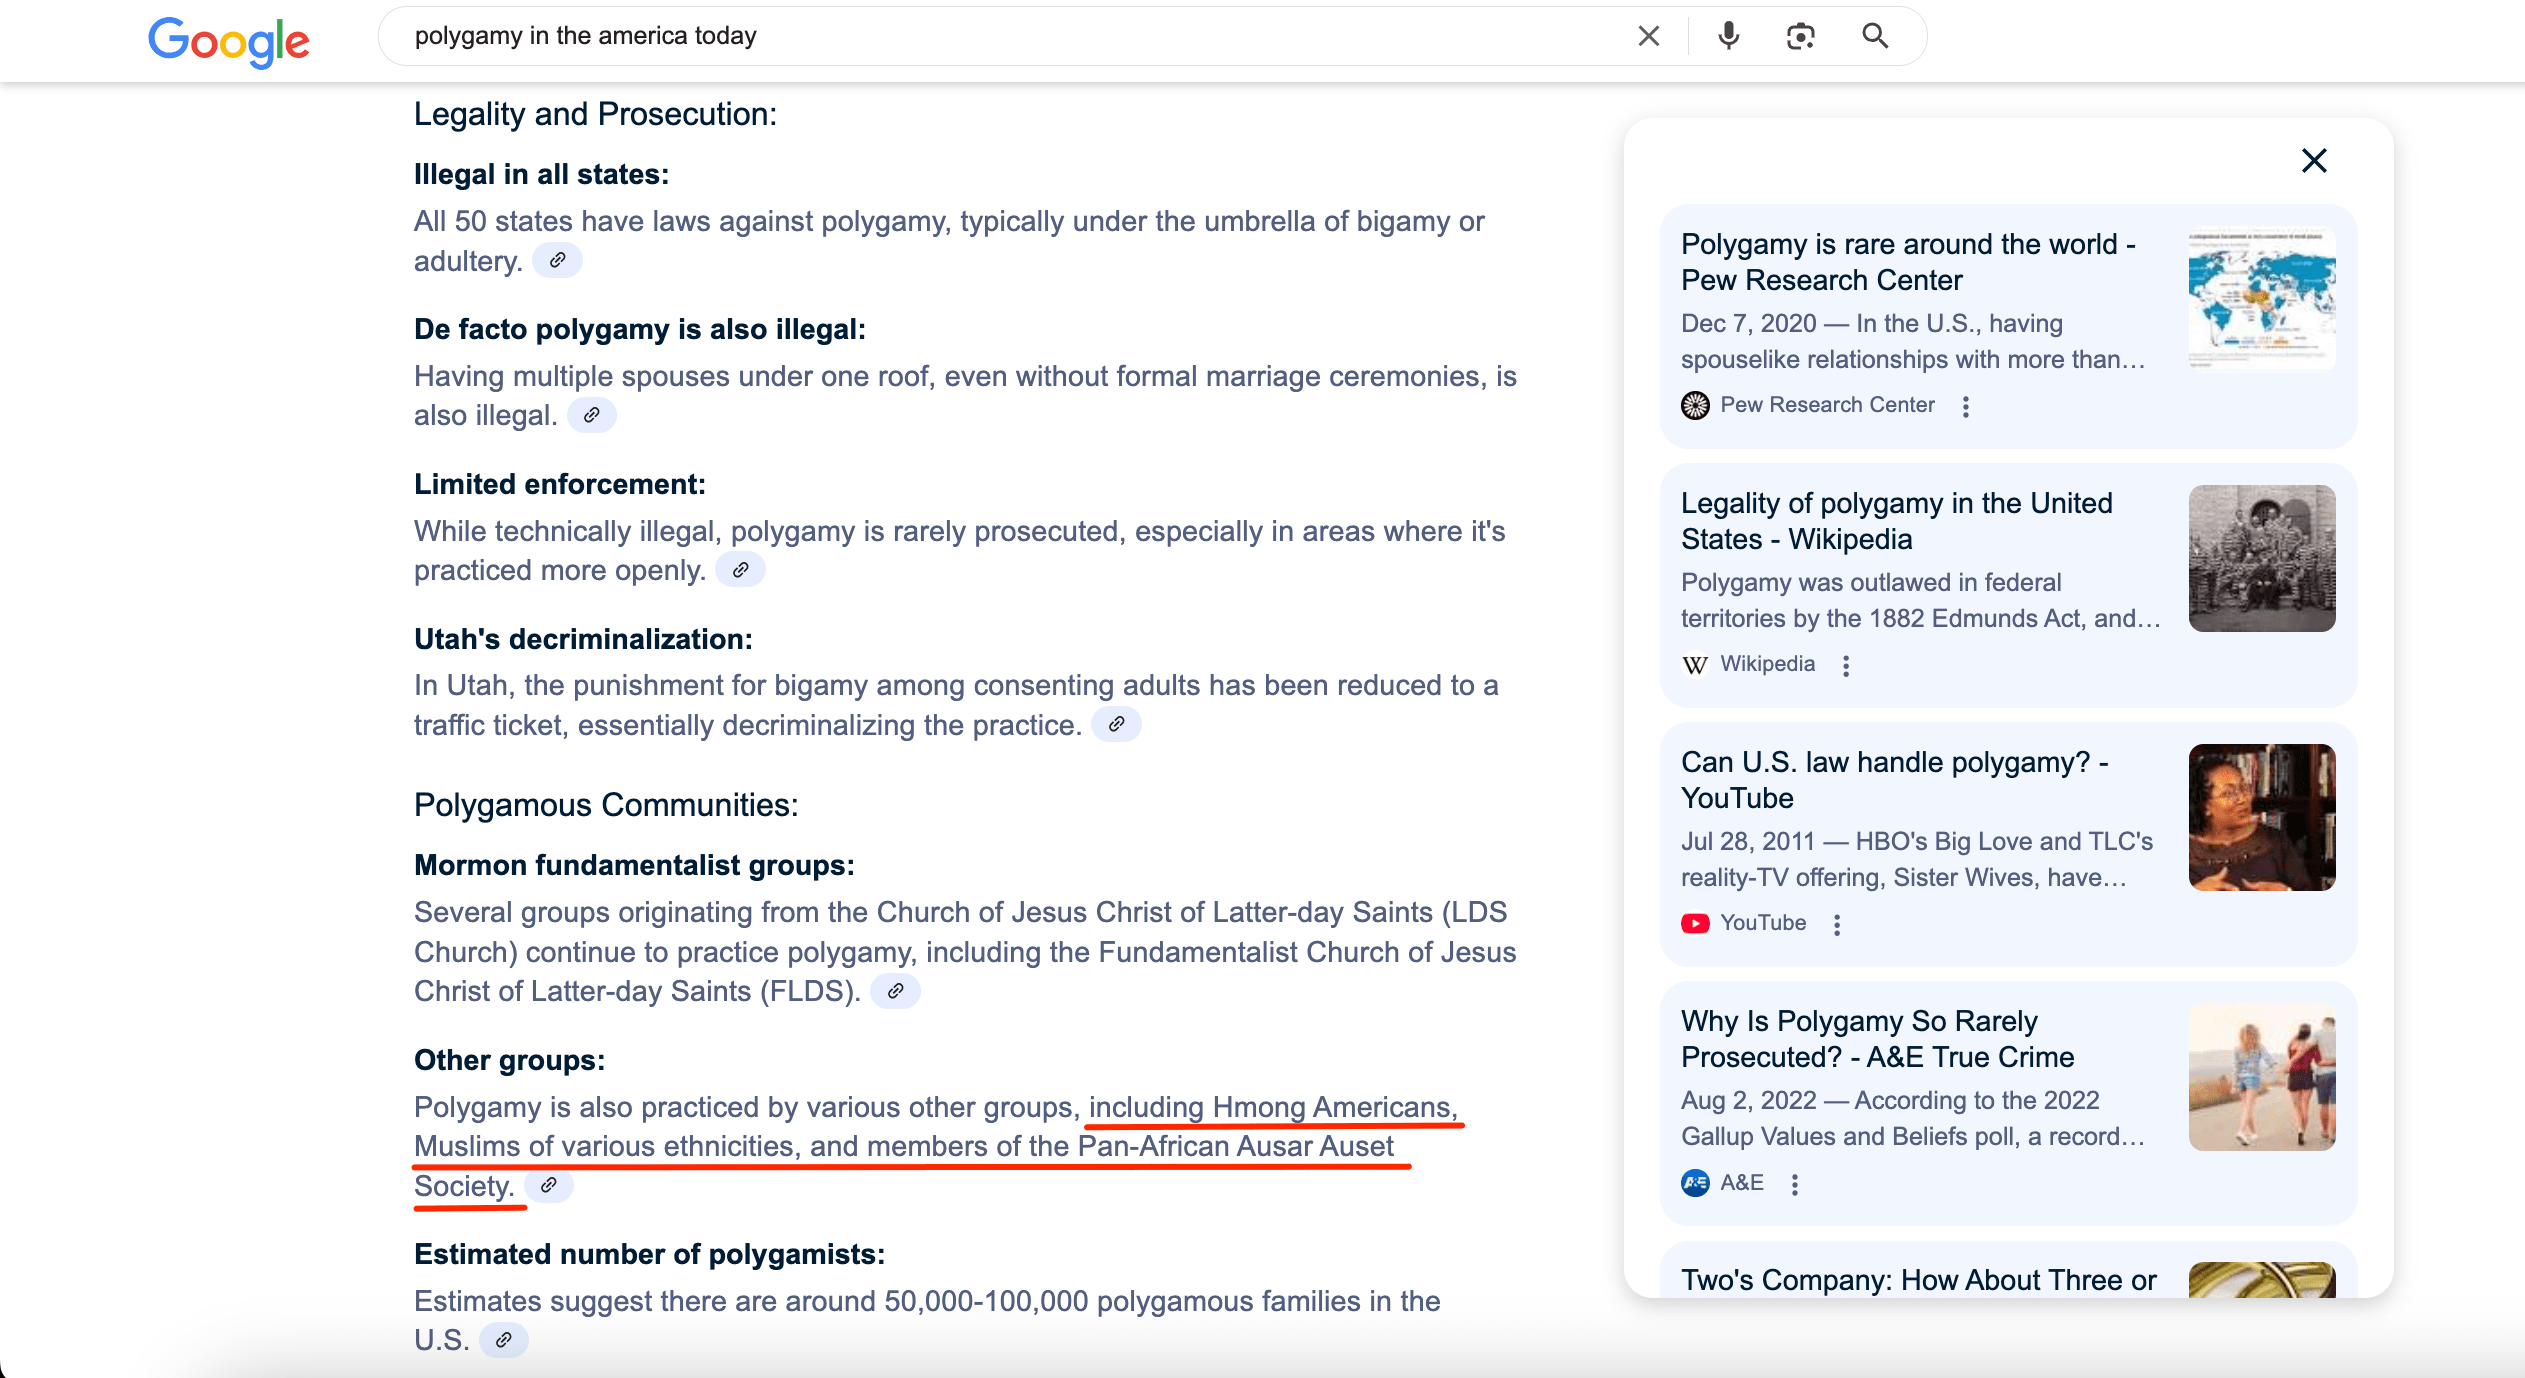Open link chip after 'Ausar Auset Society.'
The height and width of the screenshot is (1378, 2525).
(548, 1186)
